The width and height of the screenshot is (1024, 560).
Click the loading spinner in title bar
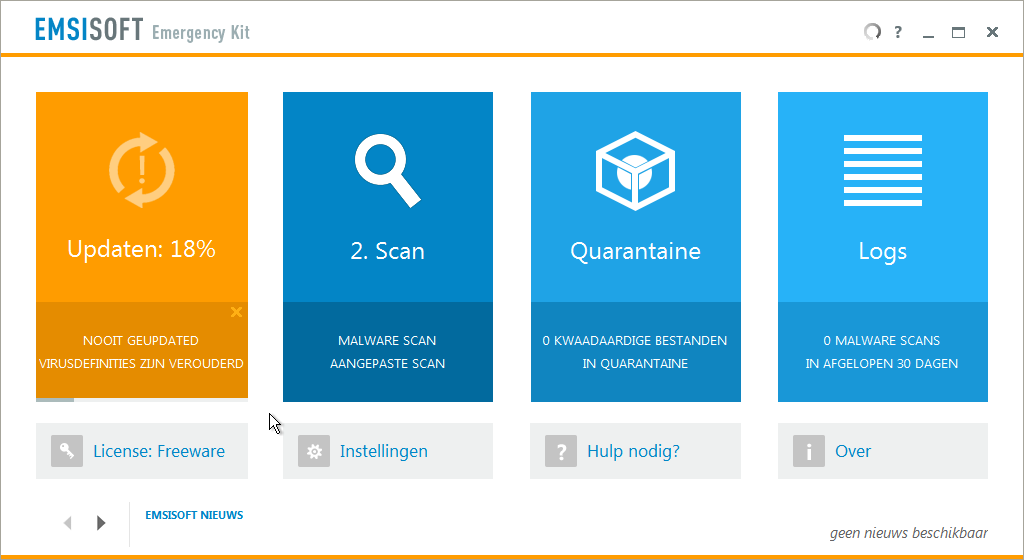pos(872,32)
